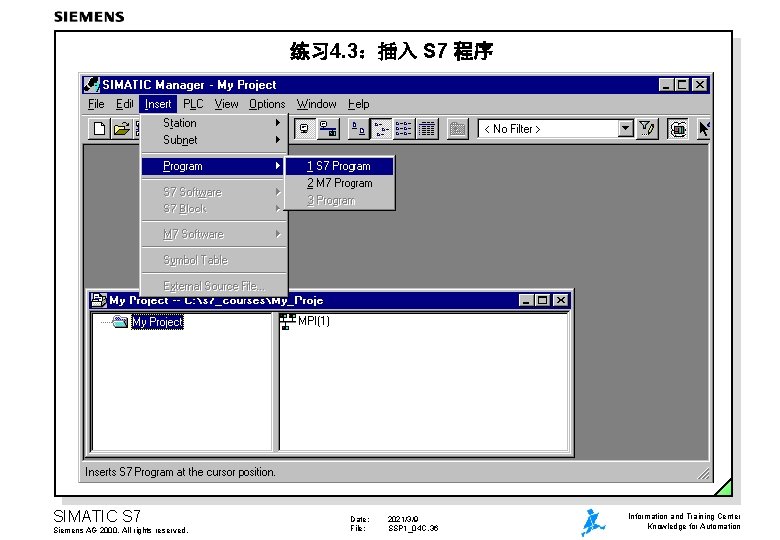Click the SIMATIC Manager title bar icon

[92, 85]
